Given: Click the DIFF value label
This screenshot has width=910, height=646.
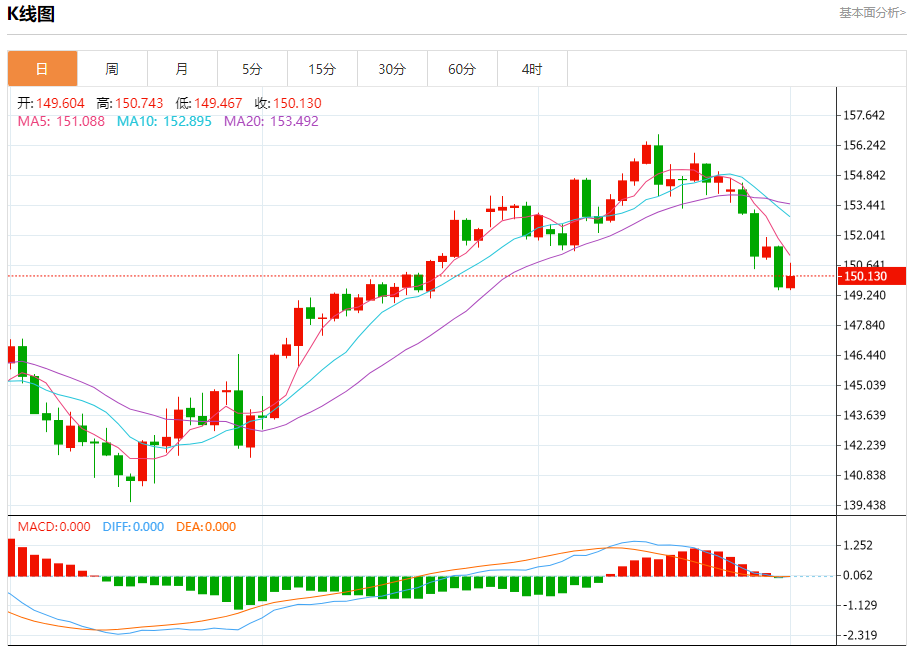Looking at the screenshot, I should coord(133,527).
